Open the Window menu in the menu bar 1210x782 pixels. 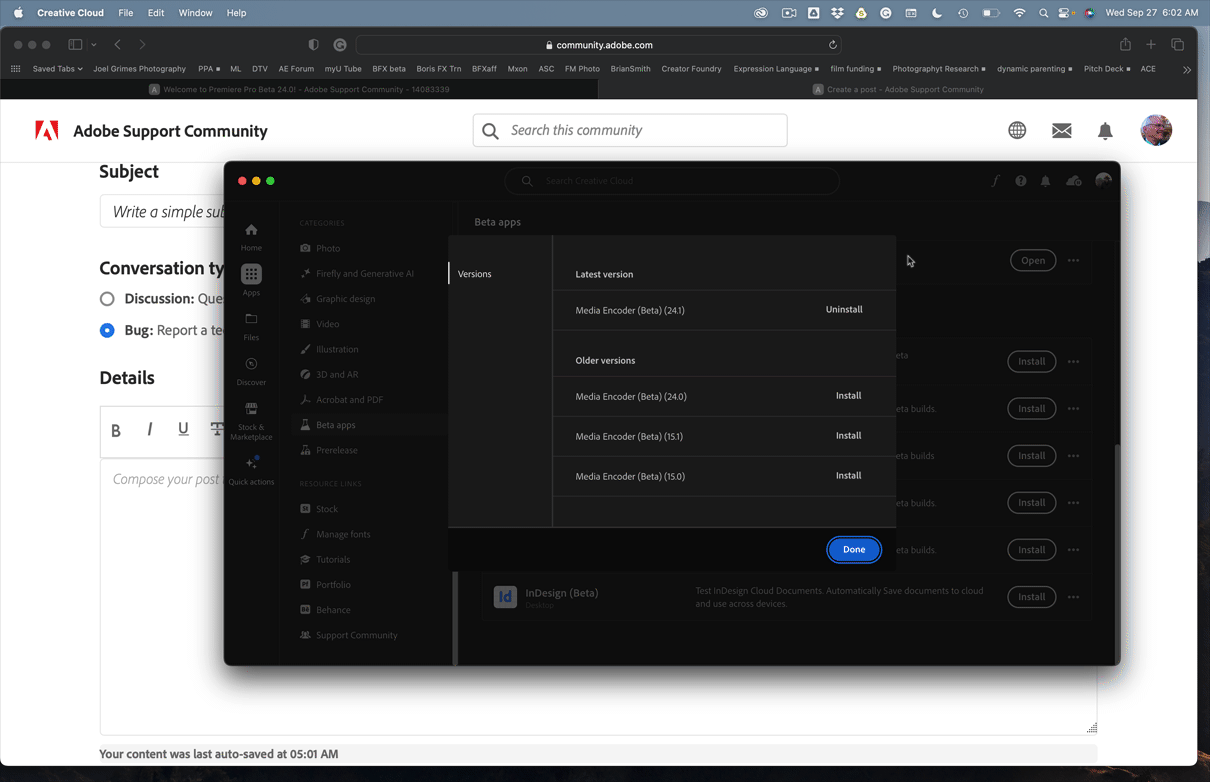pyautogui.click(x=195, y=13)
